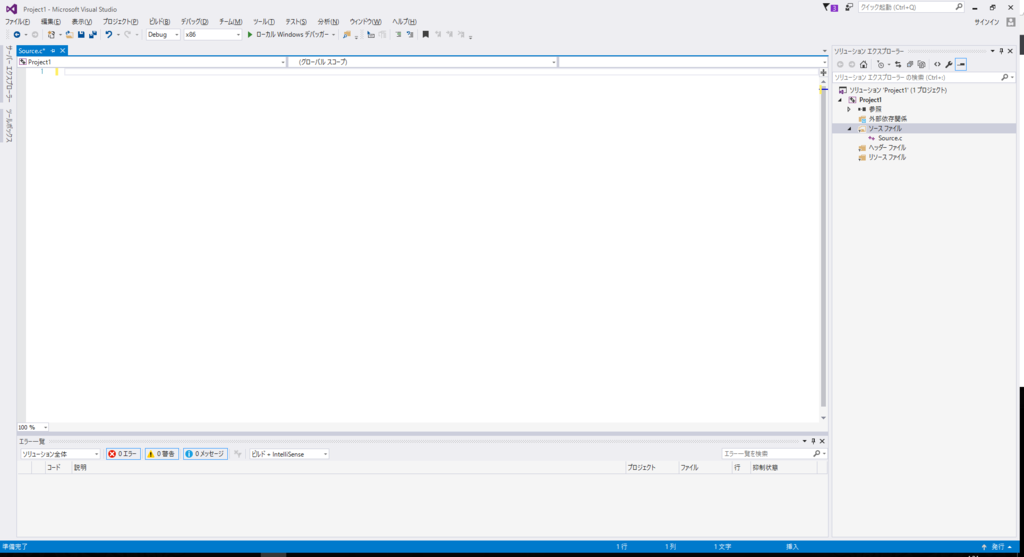
Task: Click the New Project toolbar icon
Action: [51, 35]
